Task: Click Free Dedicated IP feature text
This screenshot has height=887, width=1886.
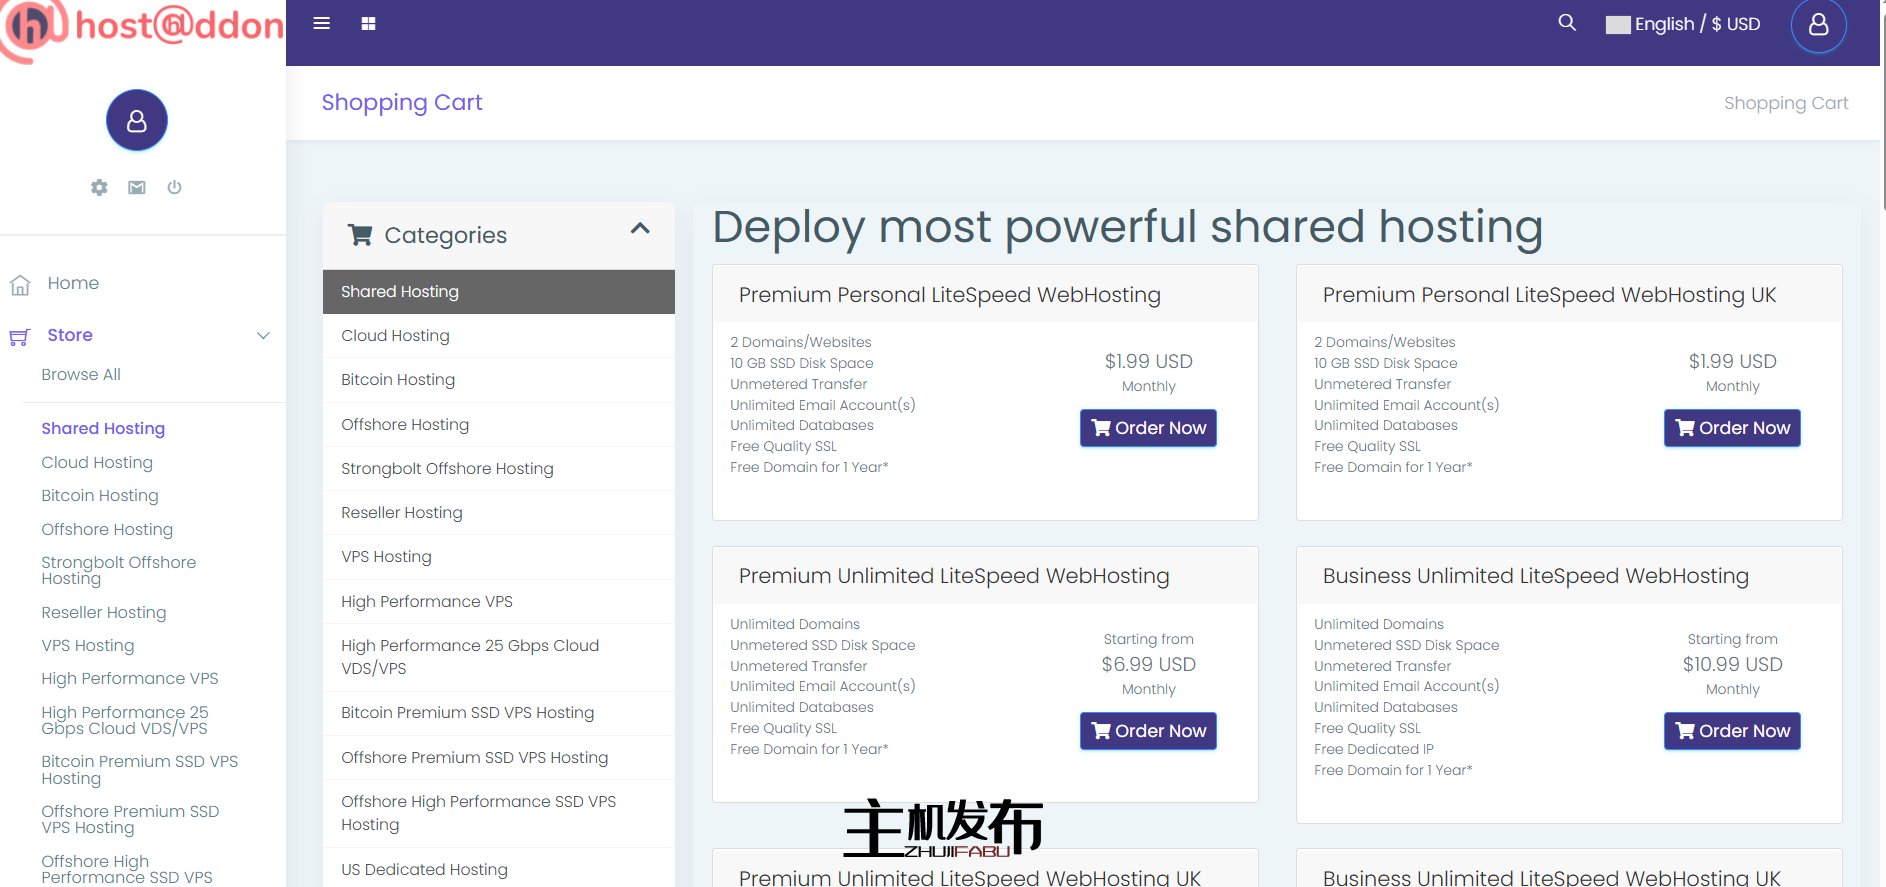Action: (x=1374, y=749)
